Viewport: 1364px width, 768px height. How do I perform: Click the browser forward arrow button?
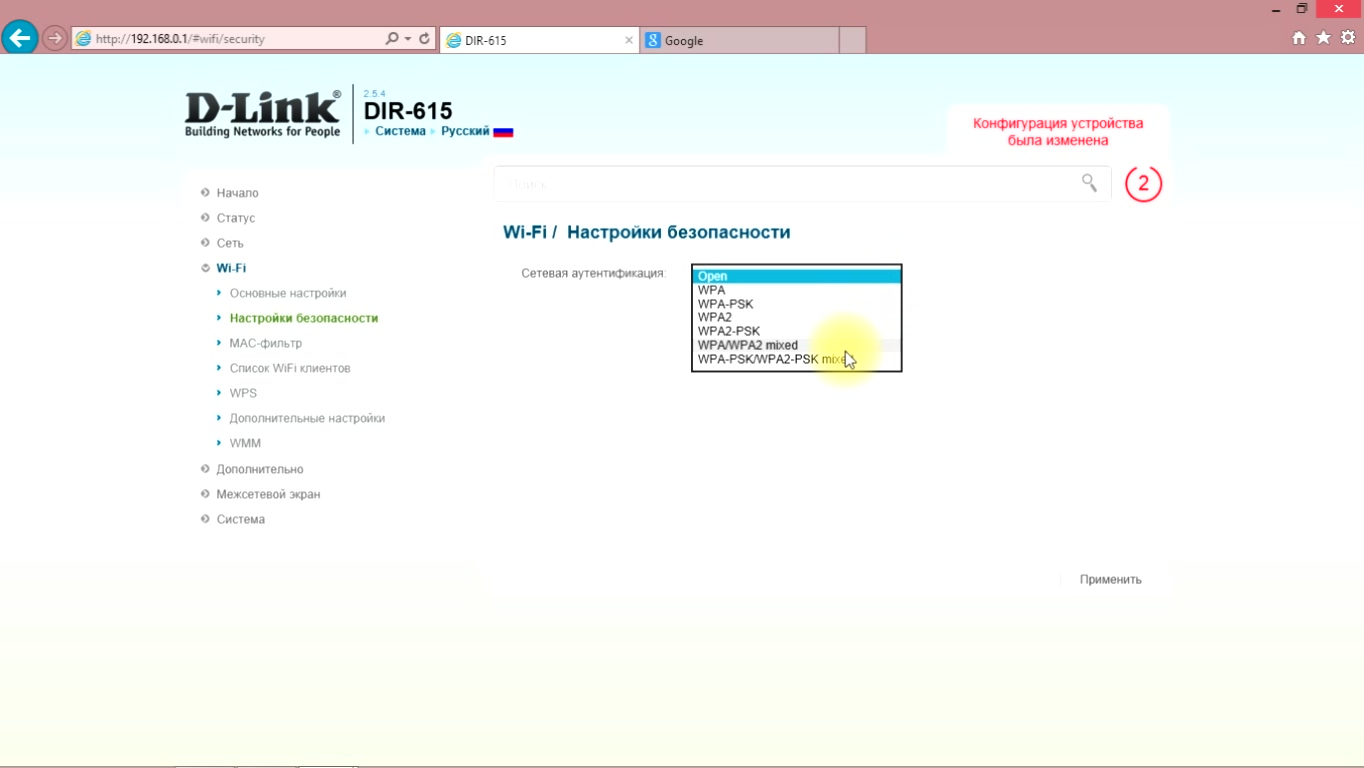55,38
